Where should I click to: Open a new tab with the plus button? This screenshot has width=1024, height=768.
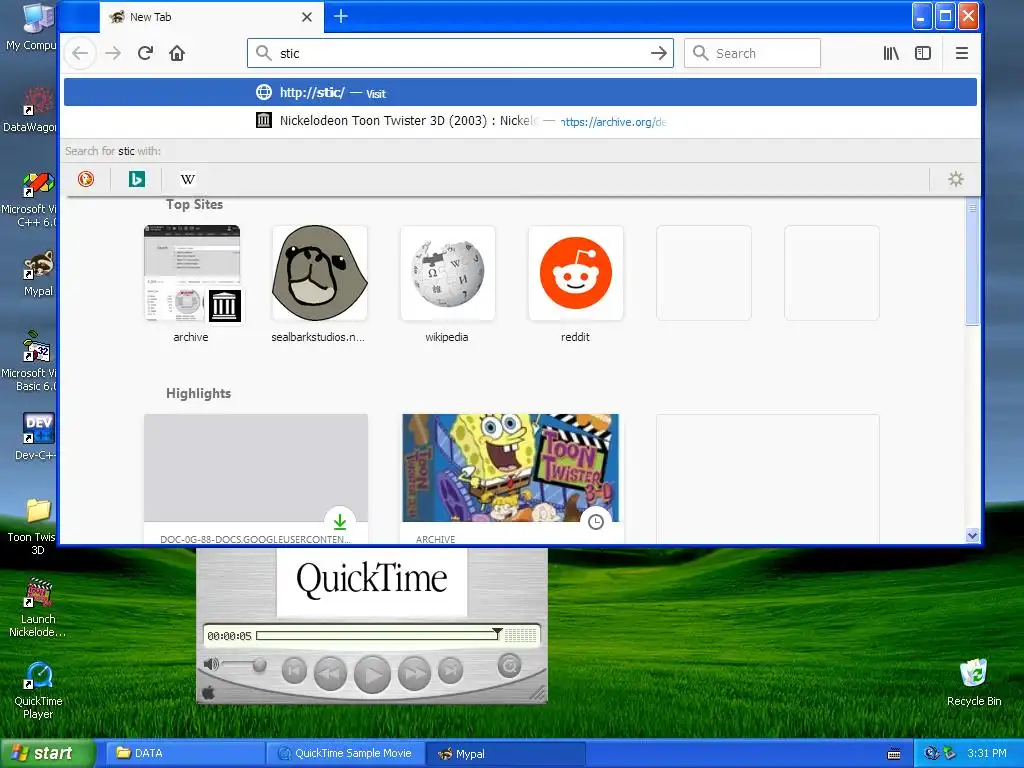[341, 16]
